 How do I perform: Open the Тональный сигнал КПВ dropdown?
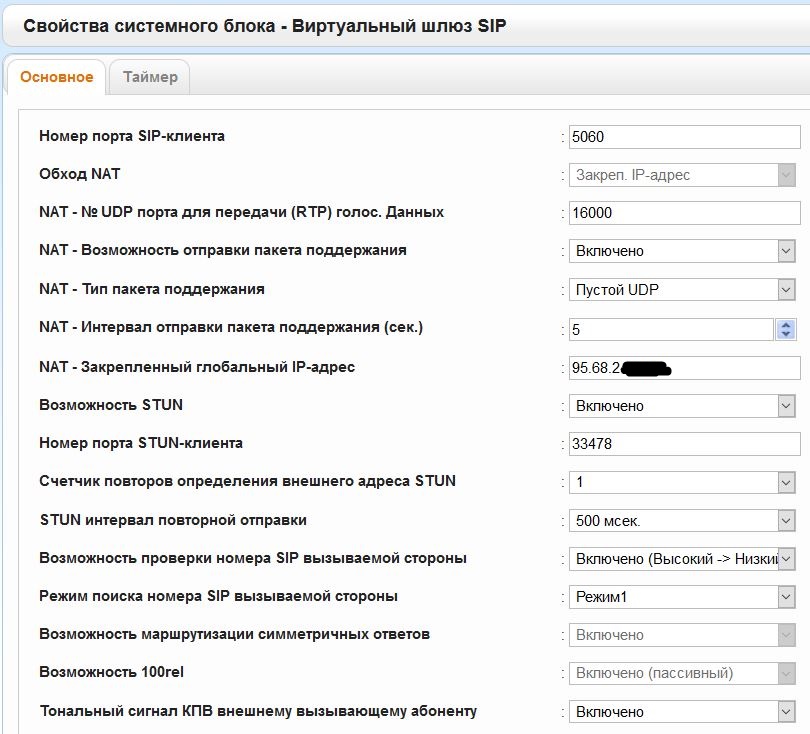682,712
